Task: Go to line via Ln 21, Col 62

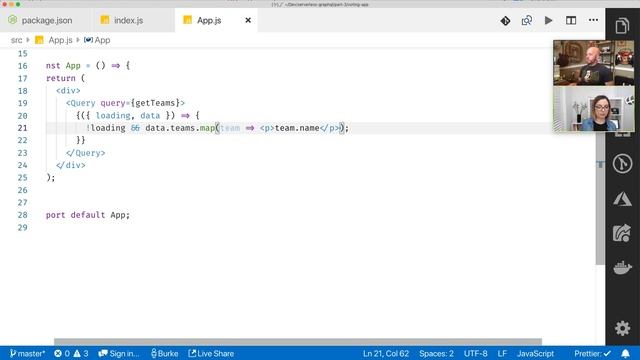Action: 386,353
